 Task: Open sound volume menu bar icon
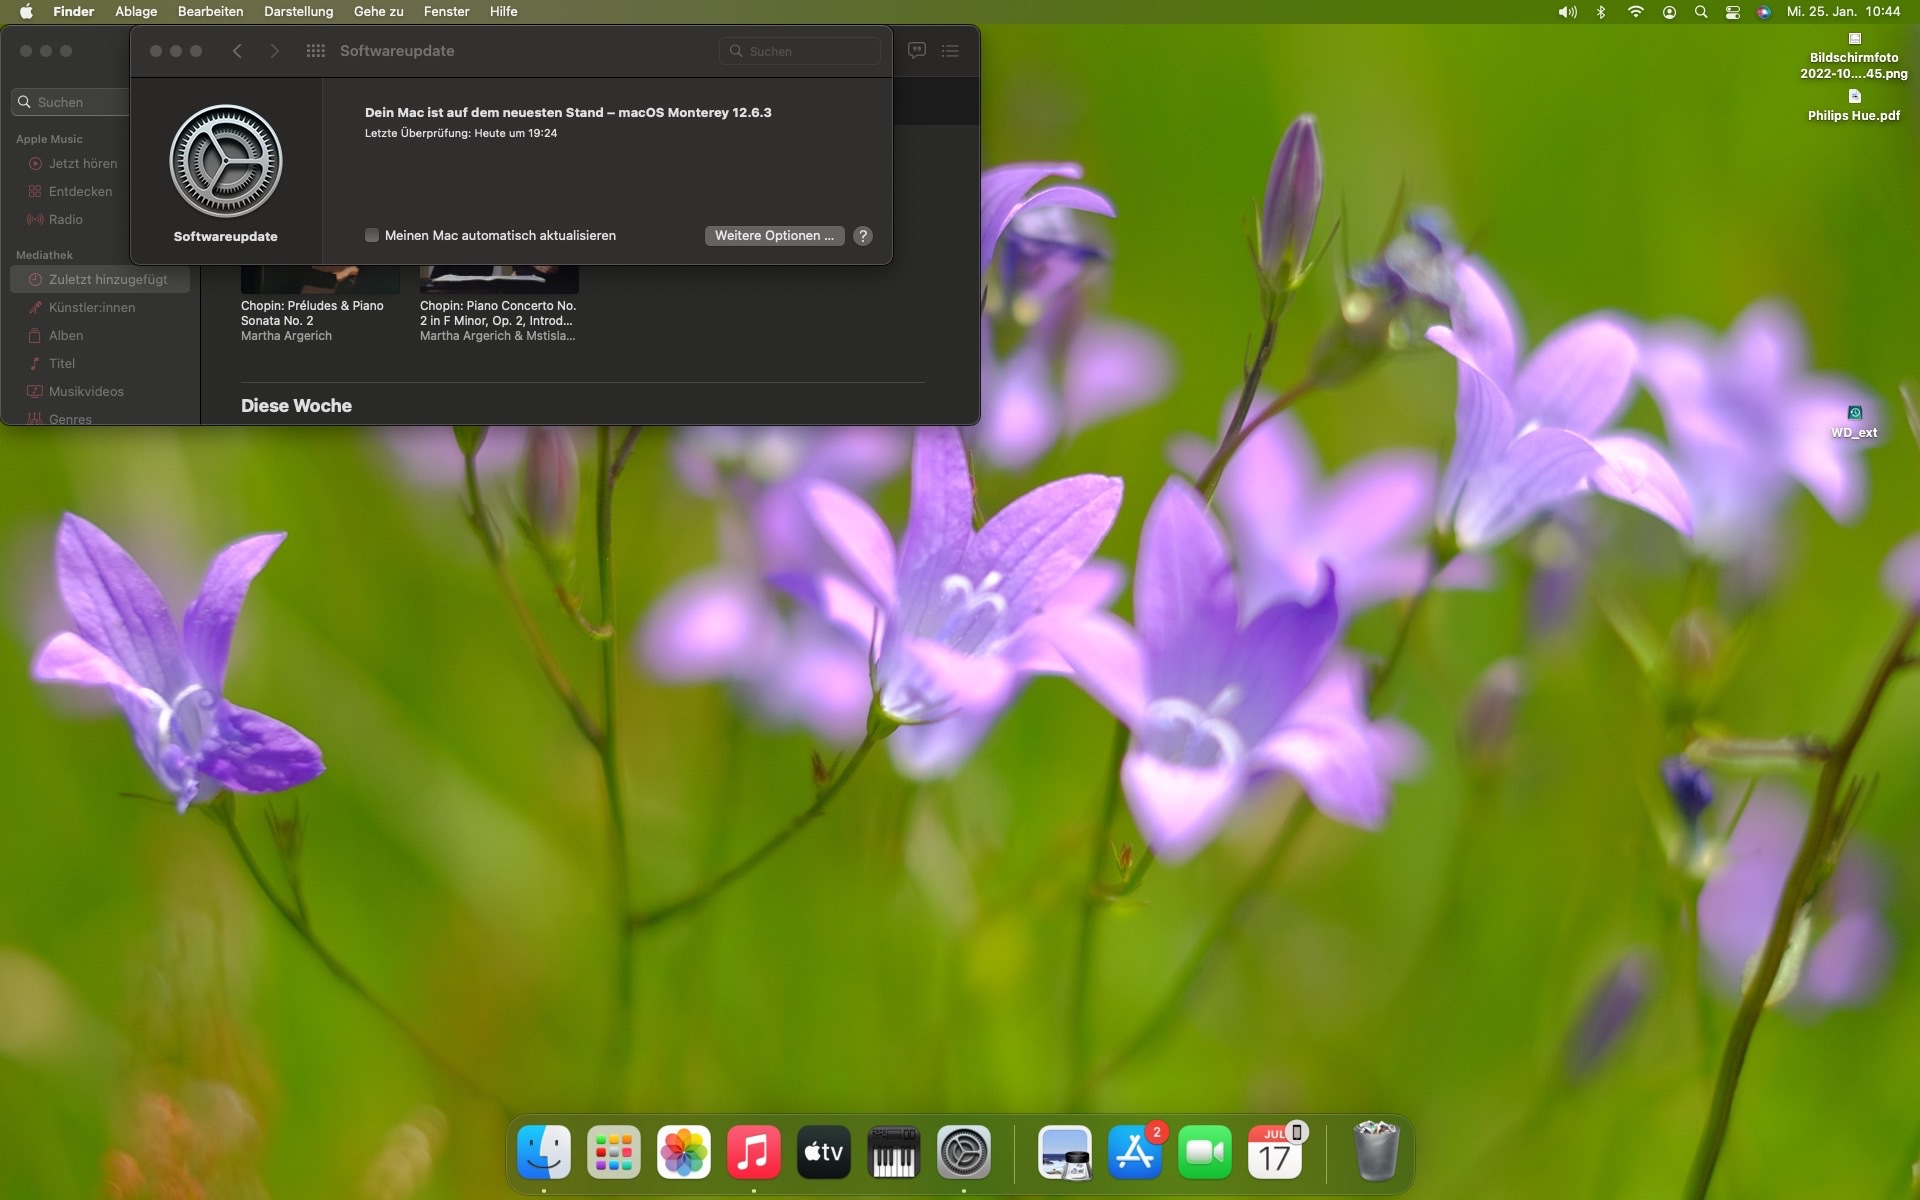pyautogui.click(x=1567, y=12)
